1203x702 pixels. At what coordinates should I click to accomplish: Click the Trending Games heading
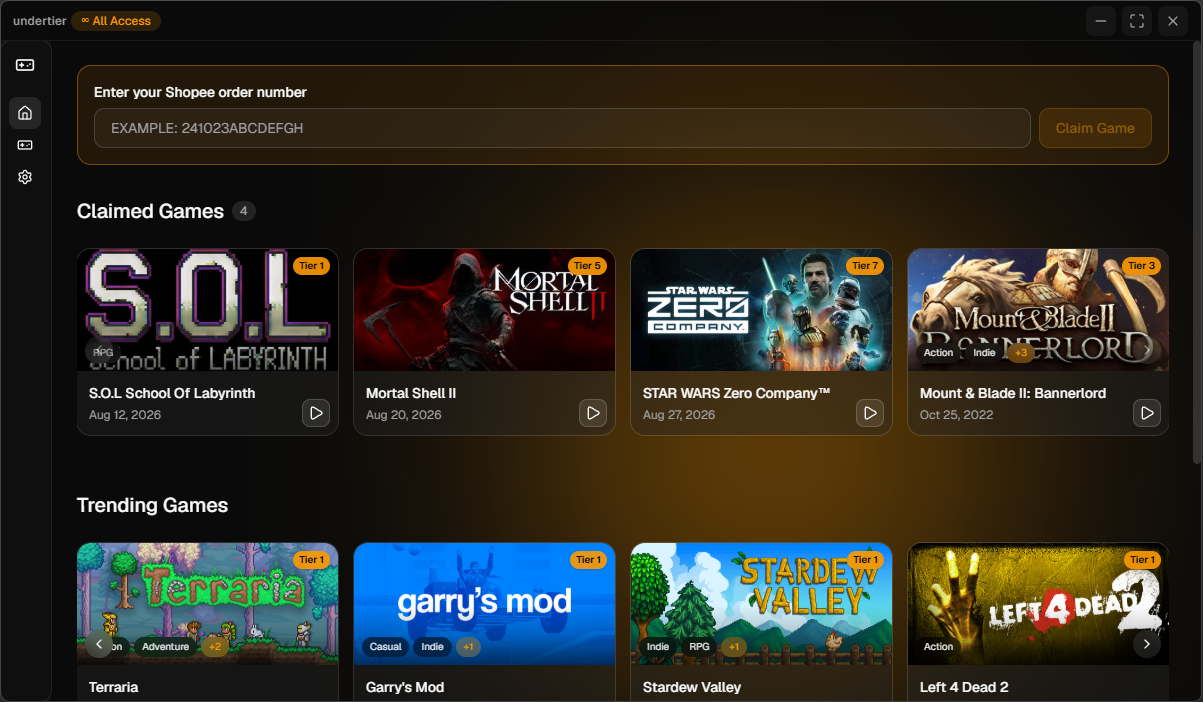click(x=153, y=505)
